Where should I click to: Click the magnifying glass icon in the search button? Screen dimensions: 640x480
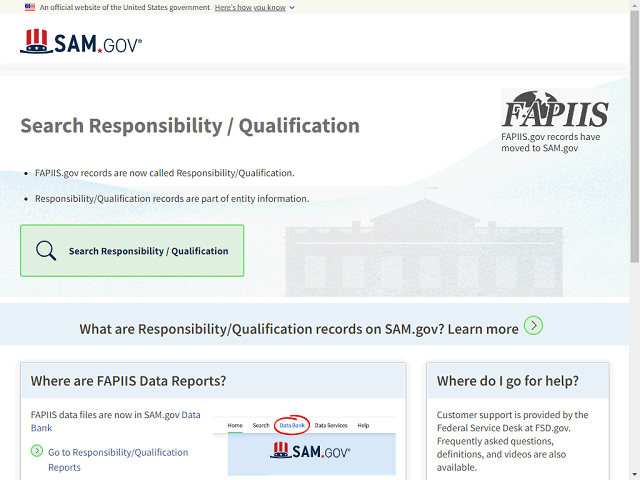(46, 251)
